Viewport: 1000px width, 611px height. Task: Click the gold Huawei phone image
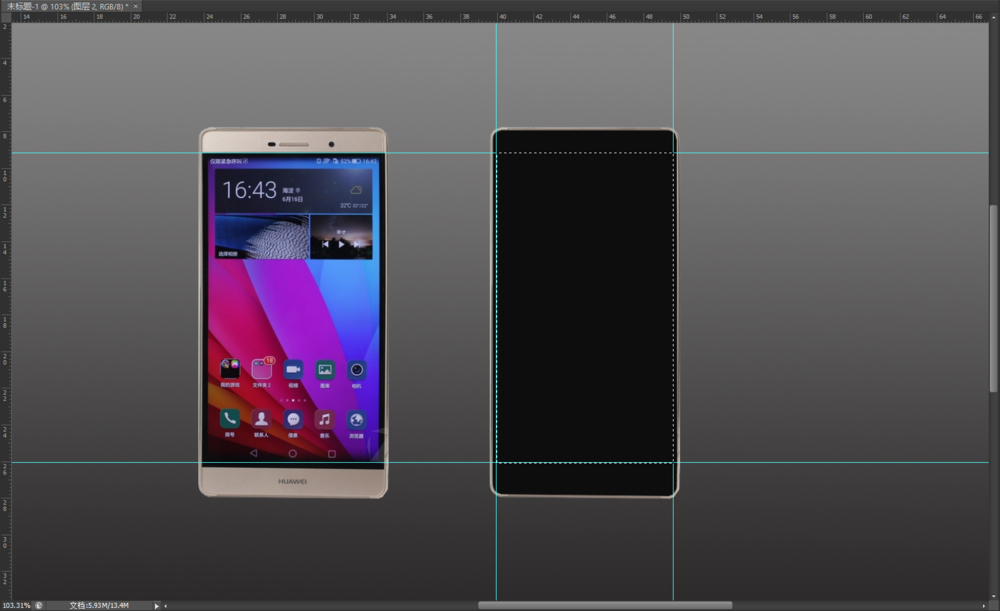293,313
